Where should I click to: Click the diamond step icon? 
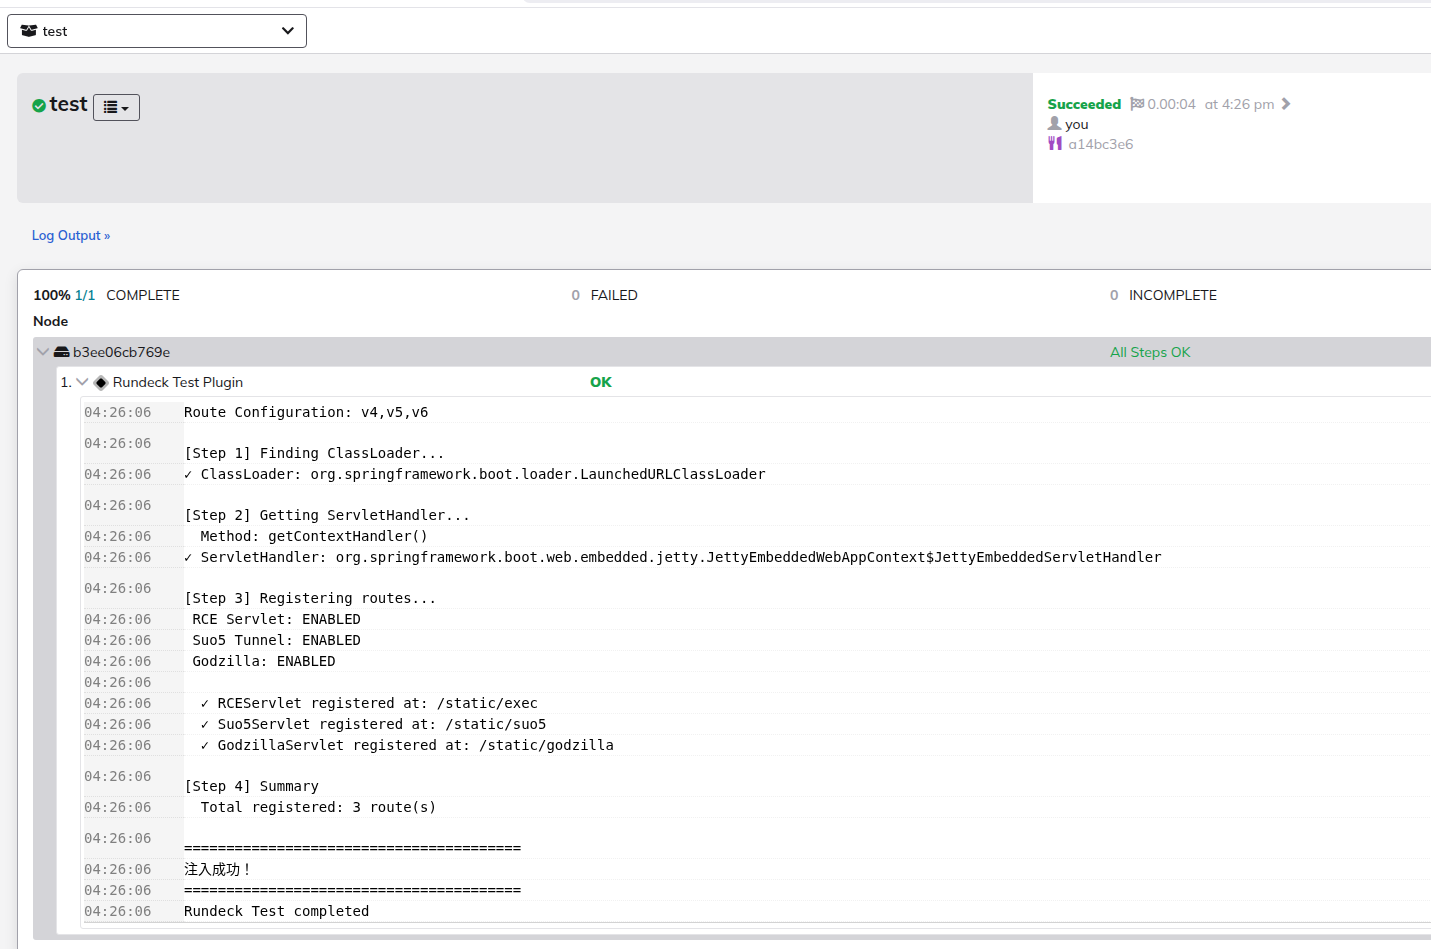pos(101,382)
